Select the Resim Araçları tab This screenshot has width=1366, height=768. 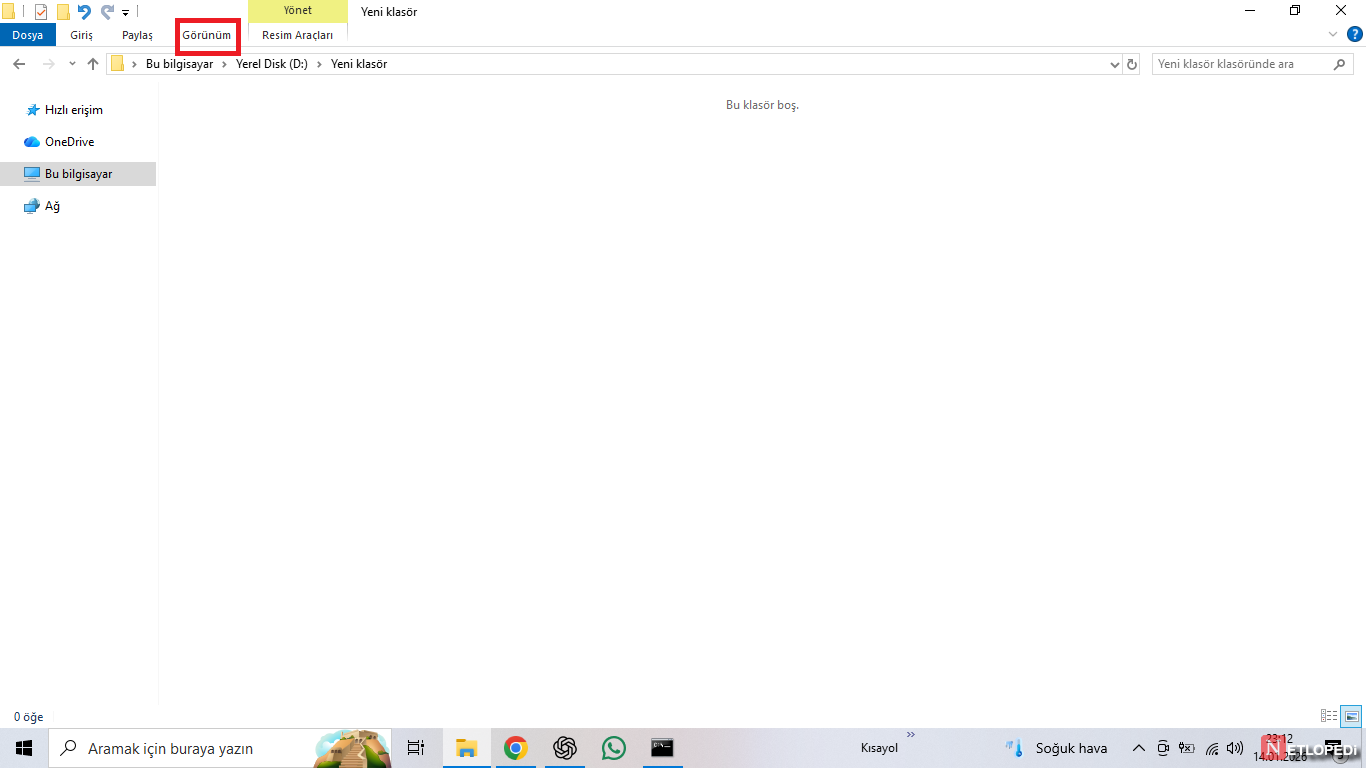pyautogui.click(x=298, y=35)
